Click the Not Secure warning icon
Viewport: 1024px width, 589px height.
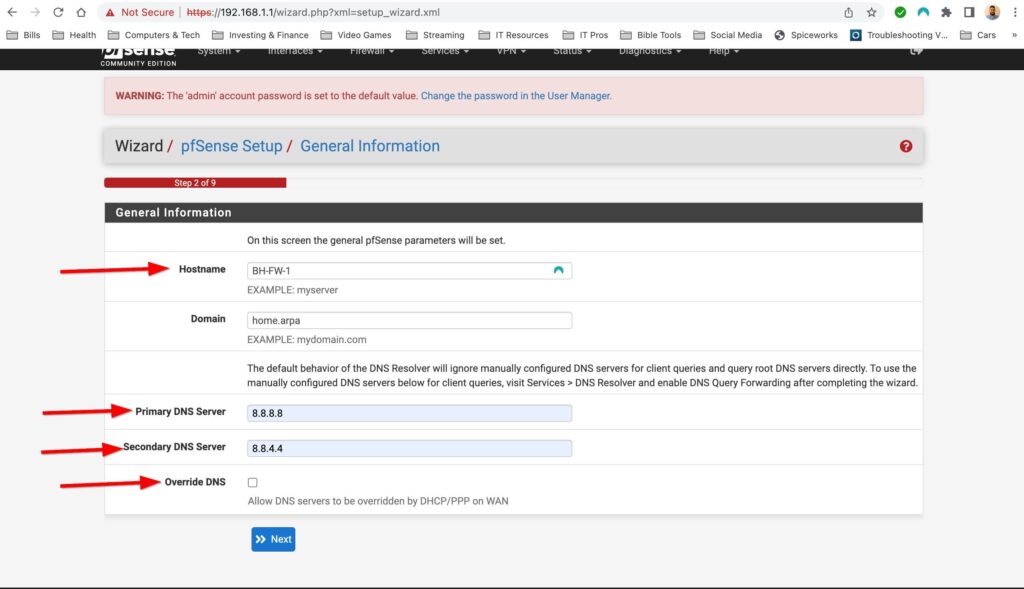click(110, 12)
